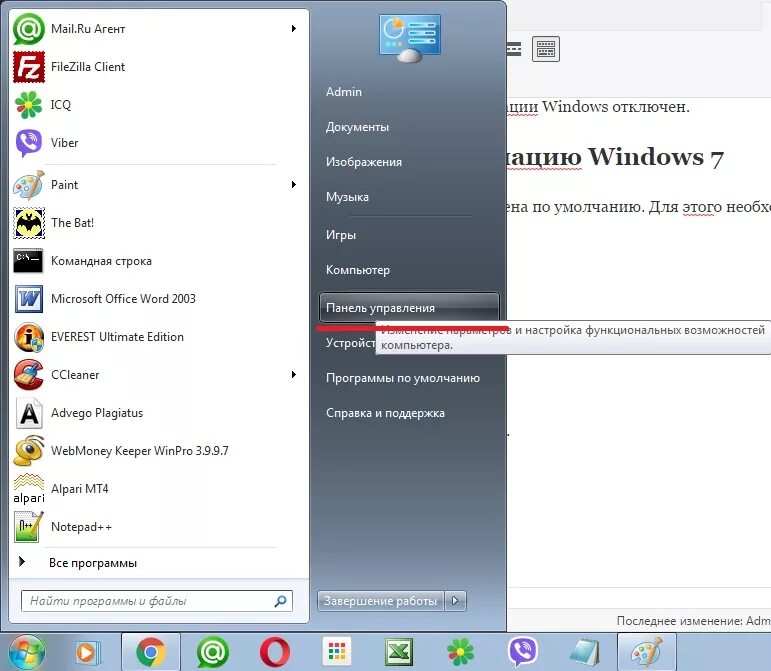Open Панель управления
Screen dimensions: 771x671
pos(409,308)
